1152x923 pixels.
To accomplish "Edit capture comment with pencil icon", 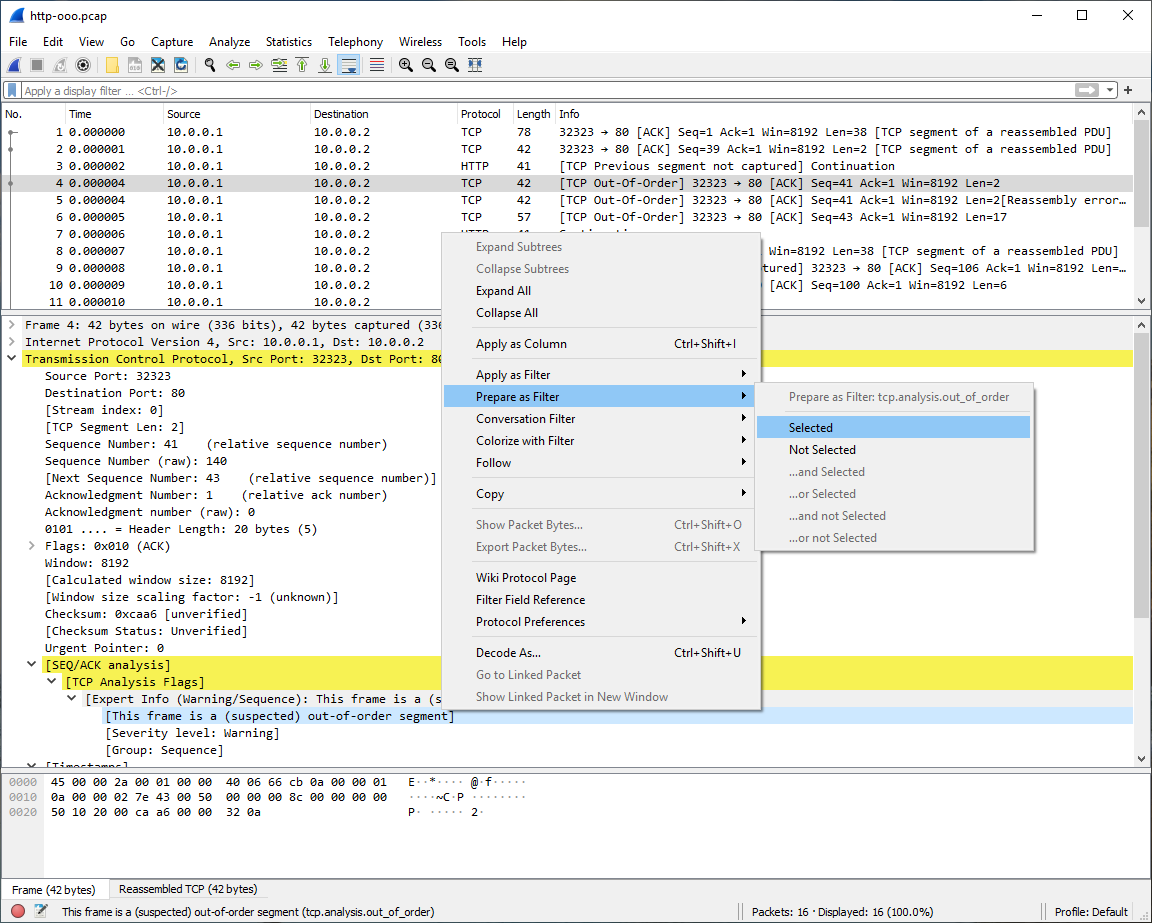I will [40, 911].
